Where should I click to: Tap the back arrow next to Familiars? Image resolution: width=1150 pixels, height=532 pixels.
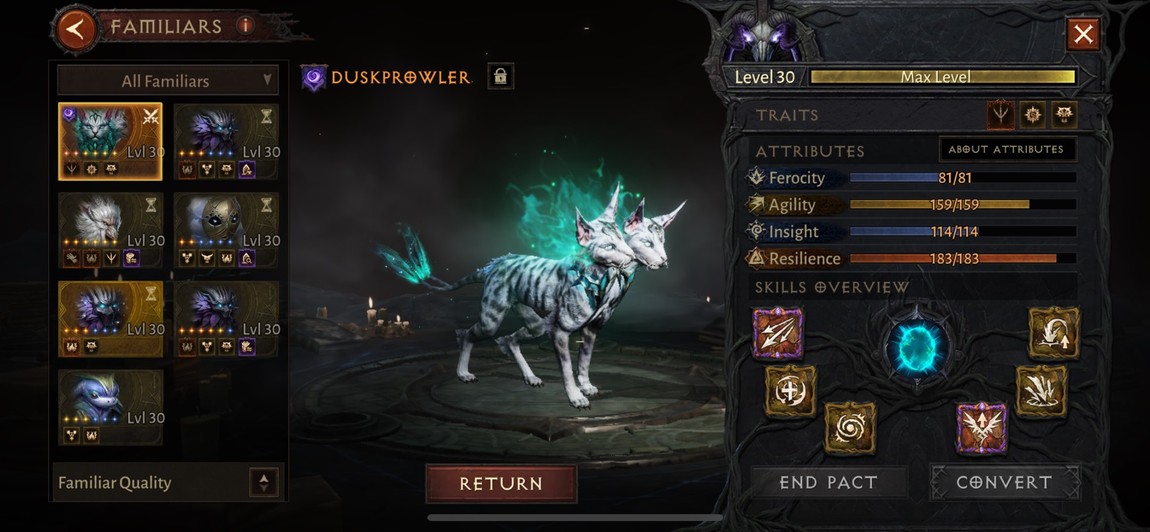click(x=75, y=29)
